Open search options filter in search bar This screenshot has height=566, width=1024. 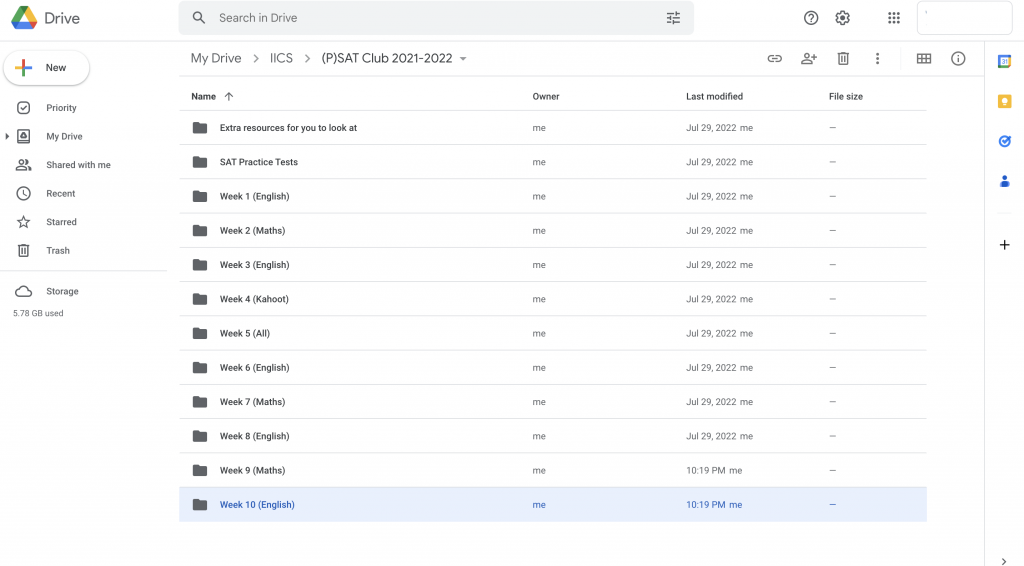(673, 18)
